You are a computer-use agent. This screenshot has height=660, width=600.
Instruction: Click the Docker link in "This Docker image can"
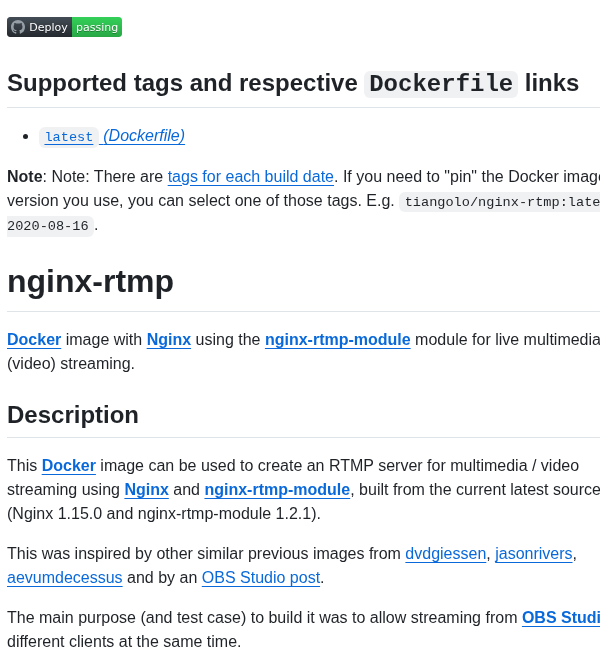click(69, 466)
